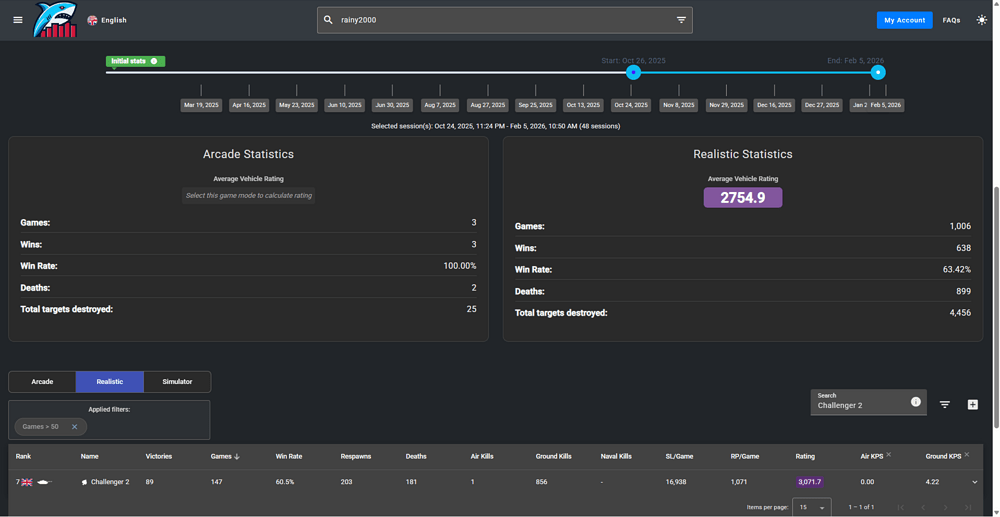The height and width of the screenshot is (517, 1000).
Task: Click the add column plus icon
Action: (x=972, y=405)
